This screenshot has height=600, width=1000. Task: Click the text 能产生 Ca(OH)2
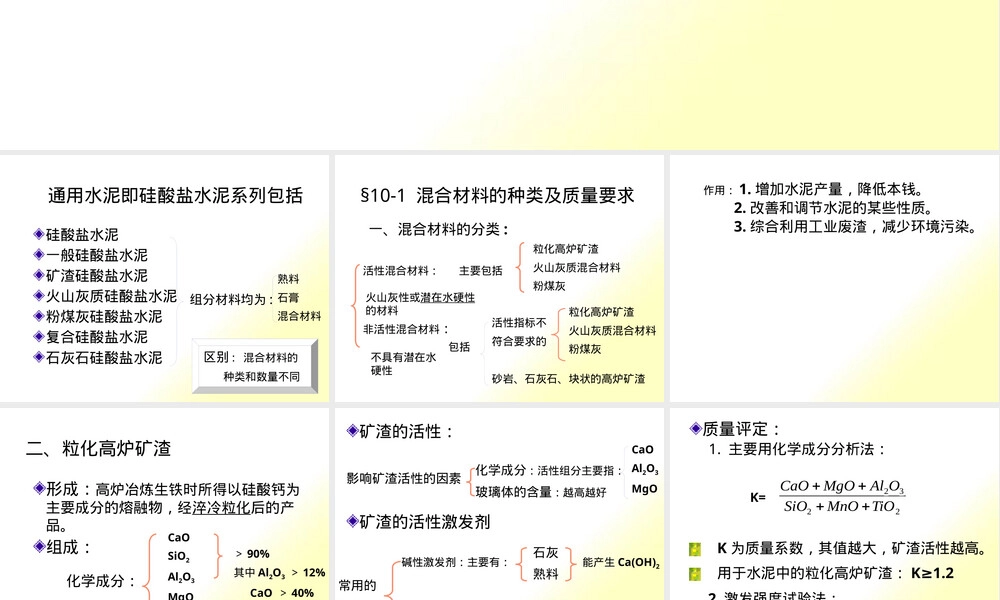coord(621,562)
